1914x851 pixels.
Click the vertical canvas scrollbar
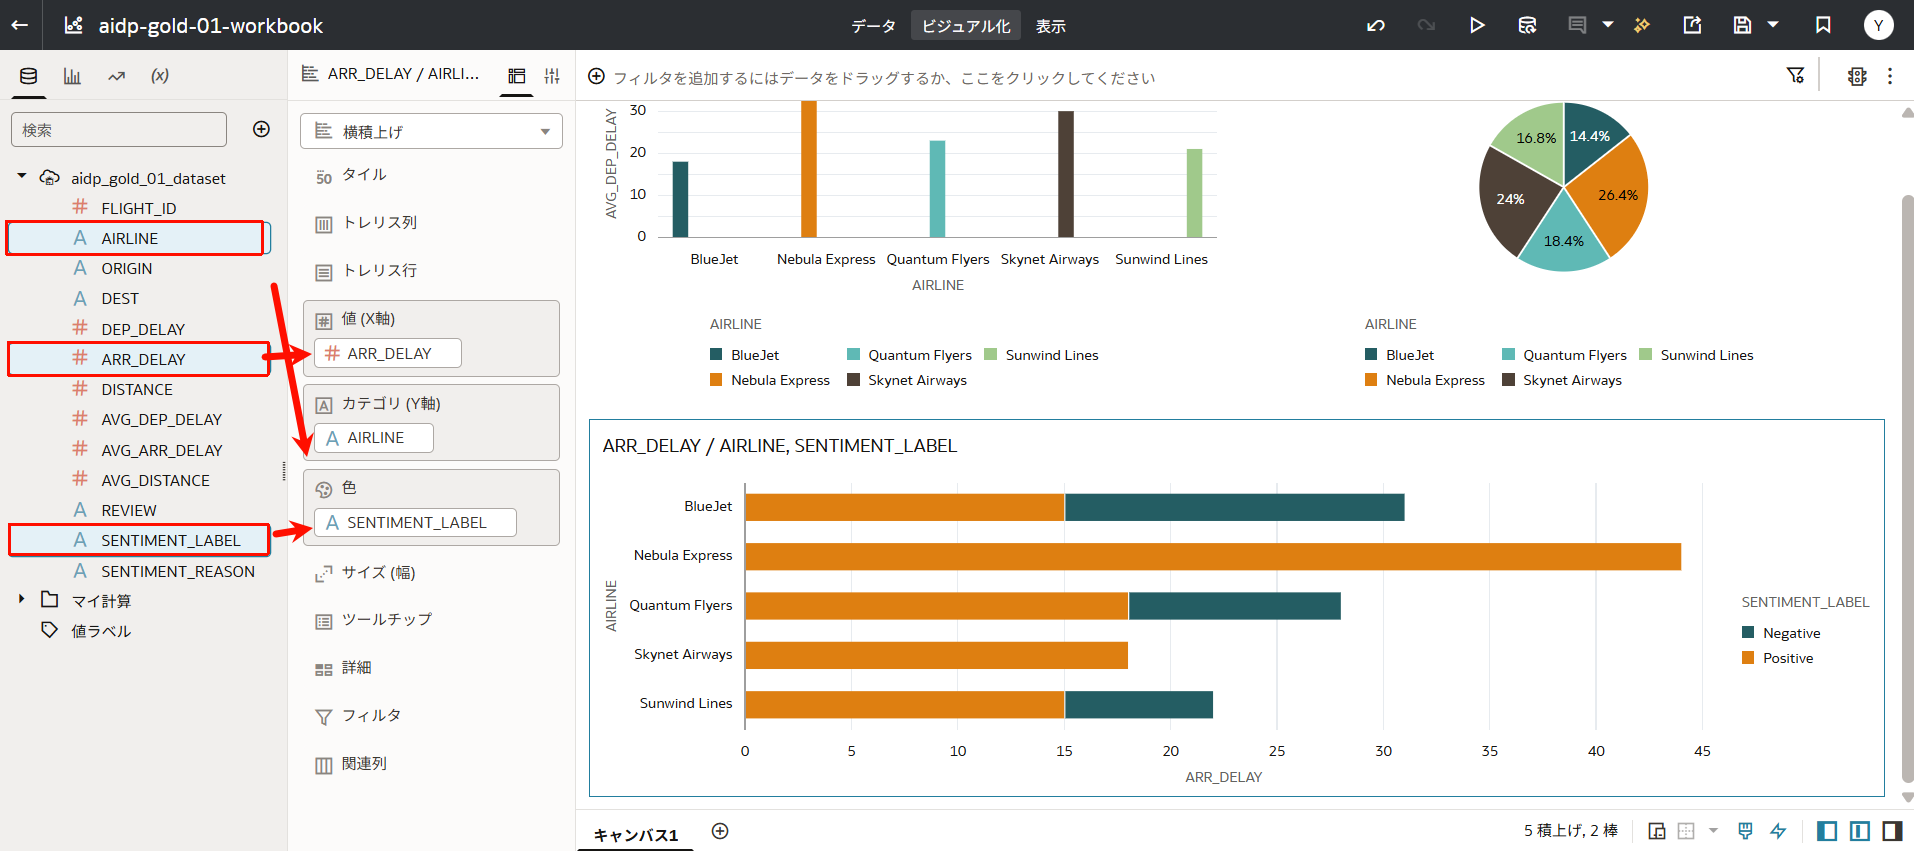point(1907,488)
